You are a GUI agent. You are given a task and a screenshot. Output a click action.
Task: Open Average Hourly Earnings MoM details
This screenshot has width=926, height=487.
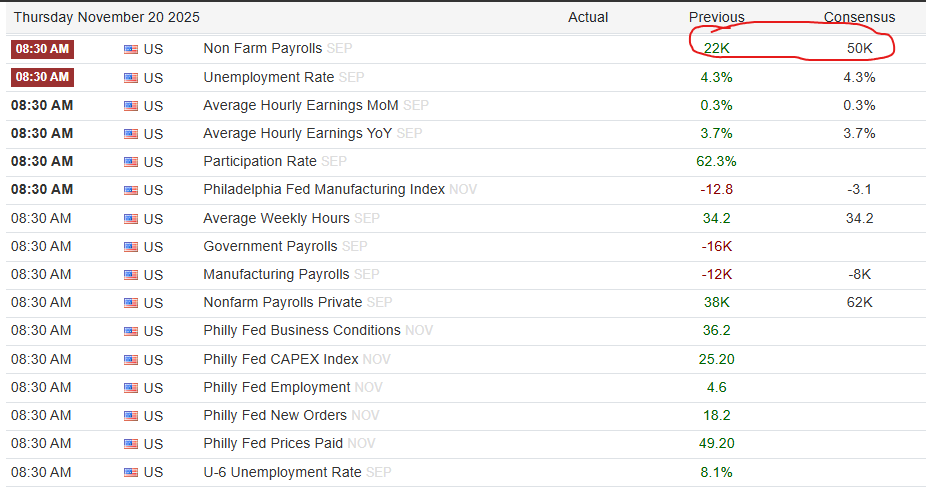click(x=300, y=105)
